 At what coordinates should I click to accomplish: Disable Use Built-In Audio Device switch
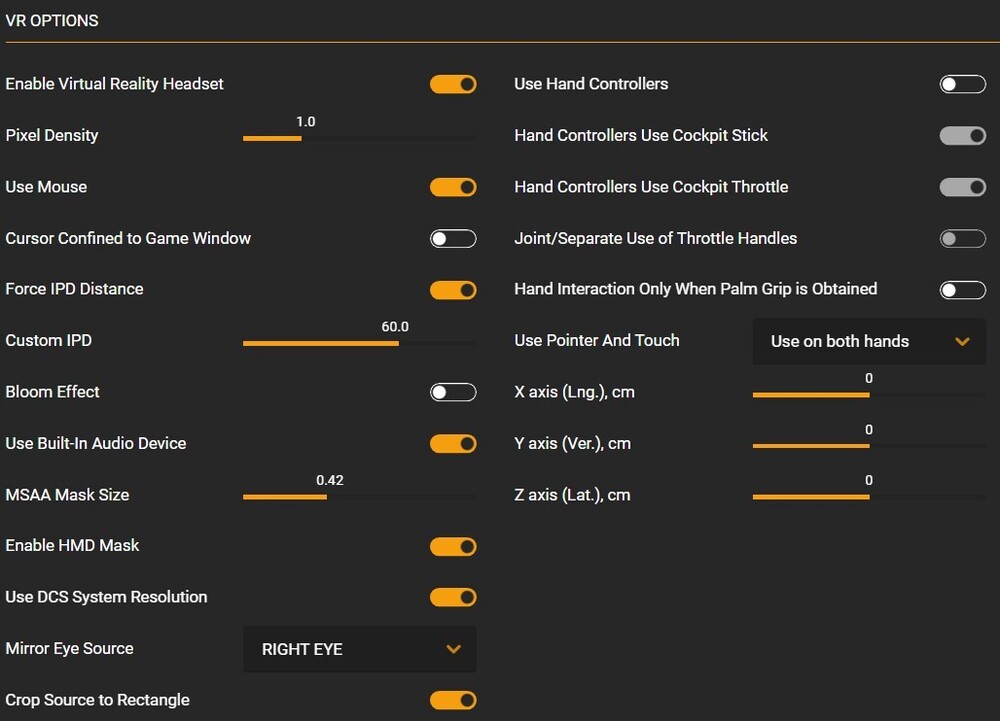pyautogui.click(x=453, y=443)
